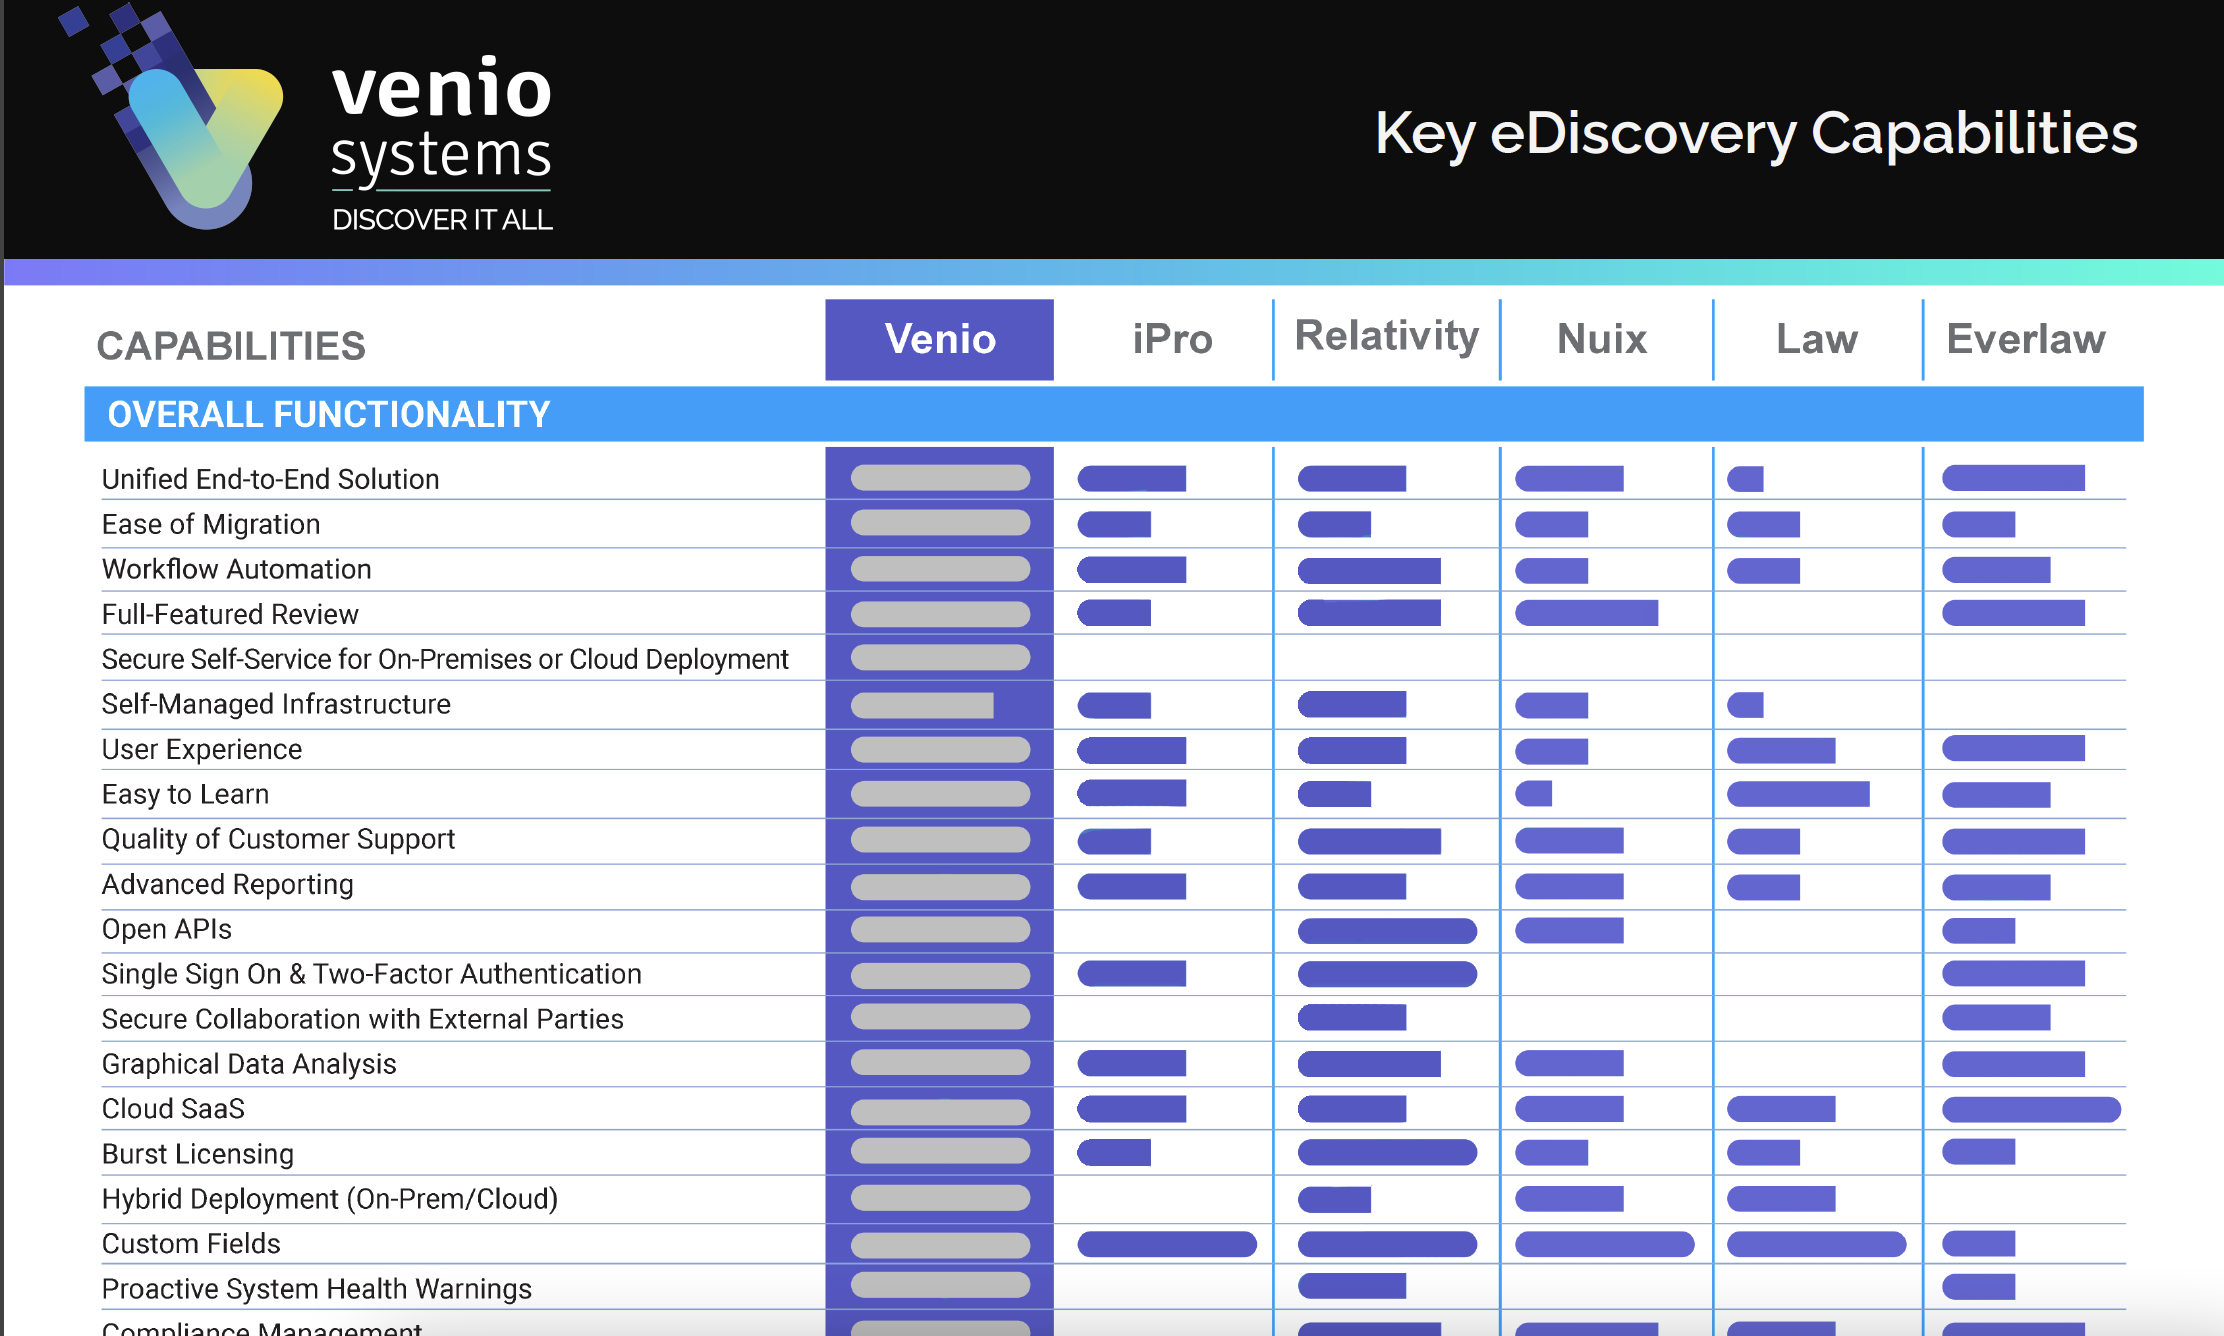Click the Nuix column header
Image resolution: width=2224 pixels, height=1336 pixels.
tap(1601, 339)
